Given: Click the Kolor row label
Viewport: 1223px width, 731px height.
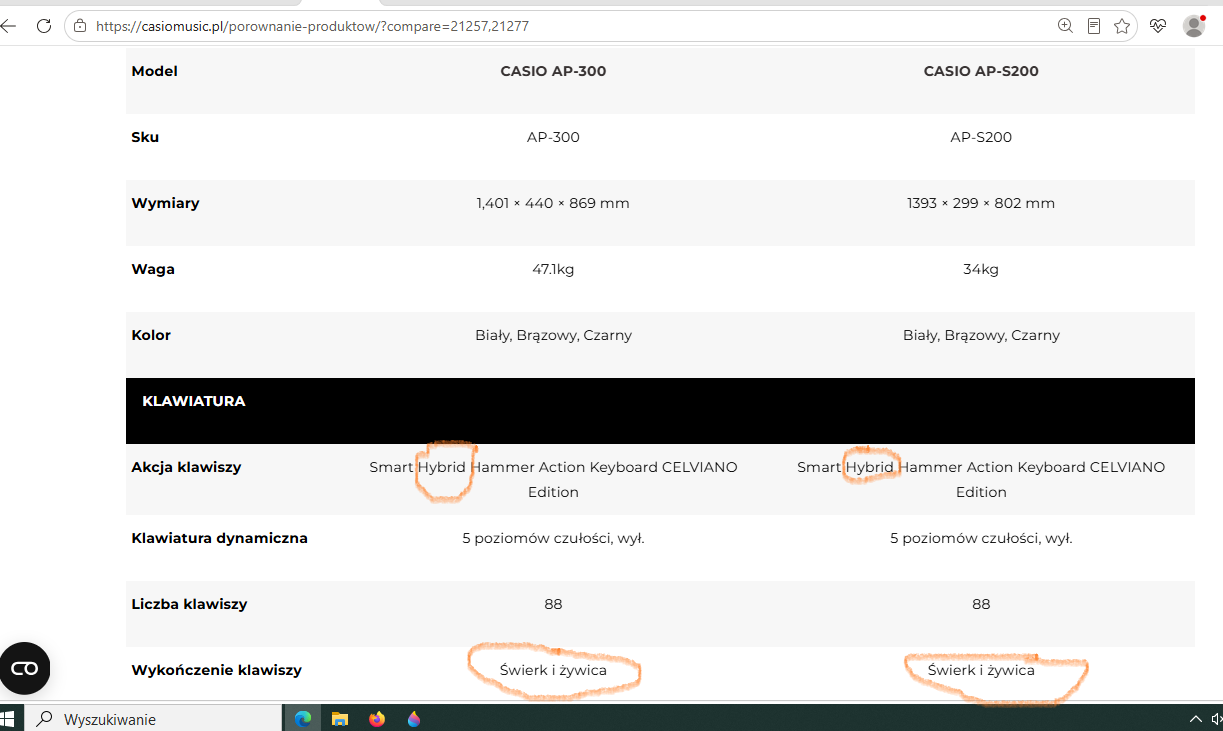Looking at the screenshot, I should pos(151,335).
